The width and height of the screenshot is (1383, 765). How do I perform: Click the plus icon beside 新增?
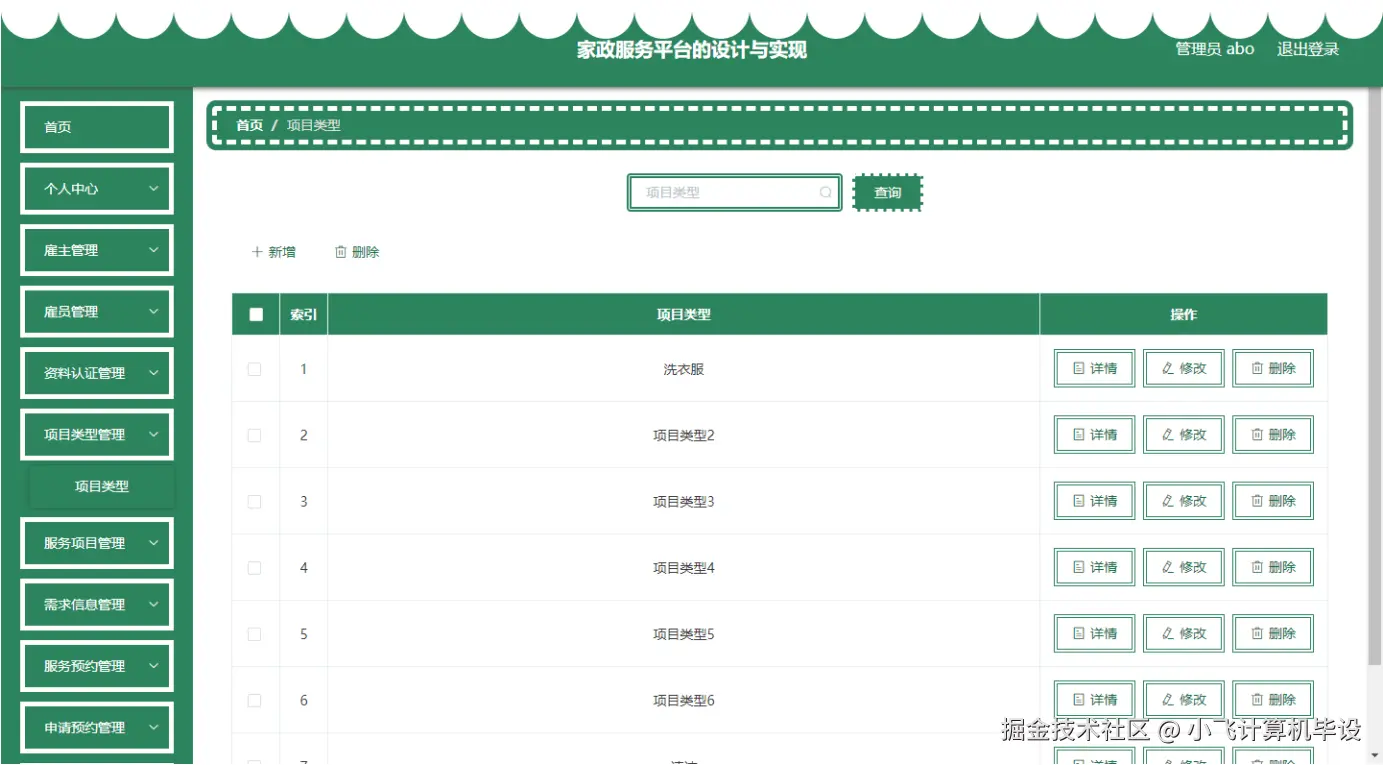(x=257, y=251)
